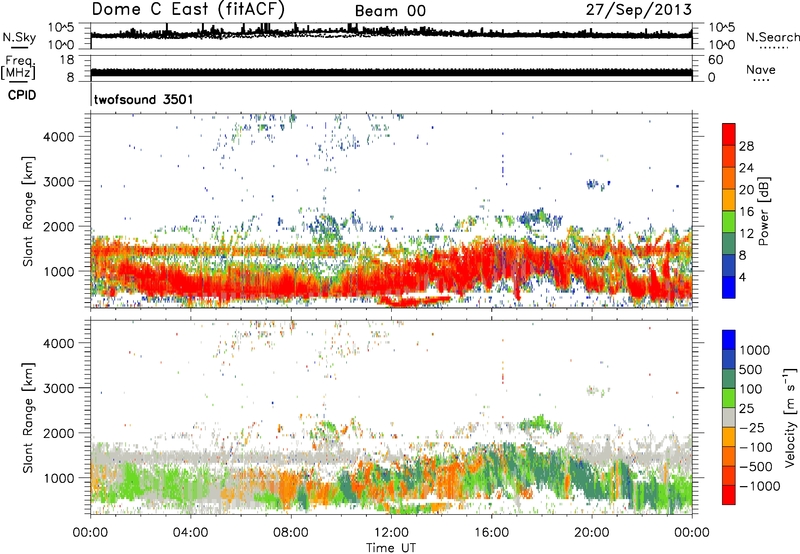The height and width of the screenshot is (554, 800).
Task: Click the '3000' tick of the velocity panel
Action: pos(58,388)
